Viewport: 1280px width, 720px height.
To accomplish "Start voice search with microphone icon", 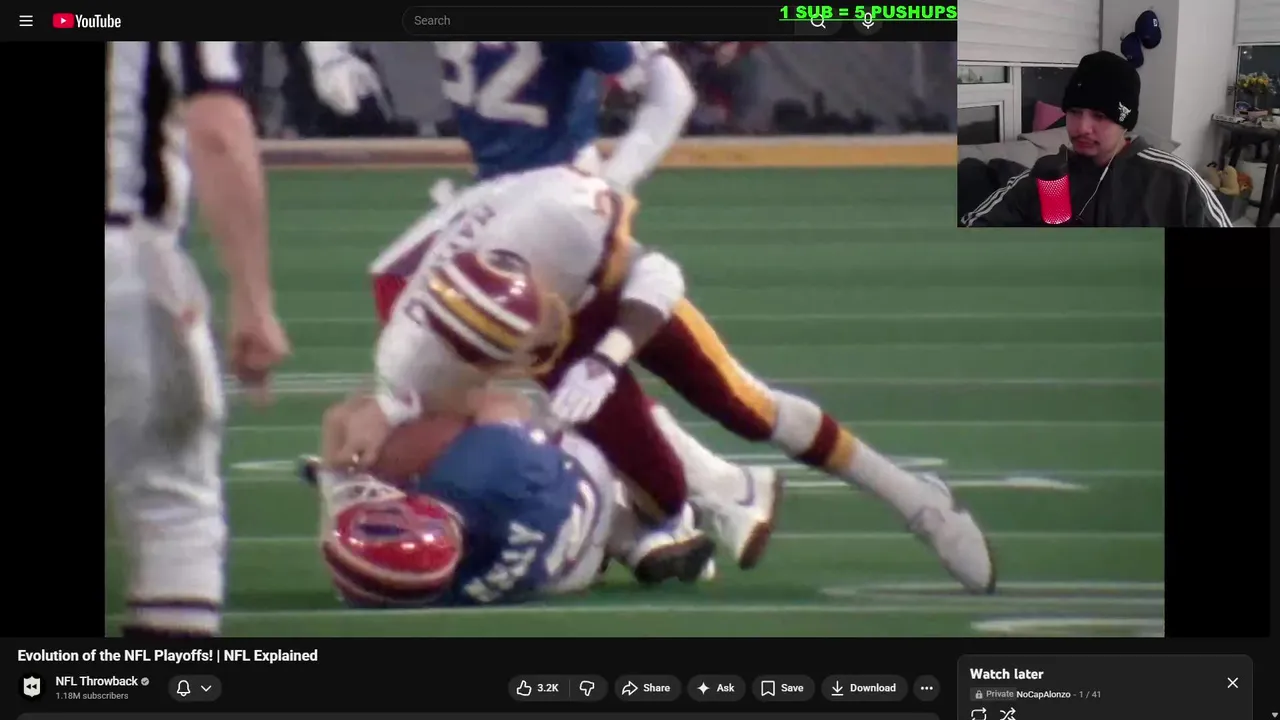I will (868, 21).
